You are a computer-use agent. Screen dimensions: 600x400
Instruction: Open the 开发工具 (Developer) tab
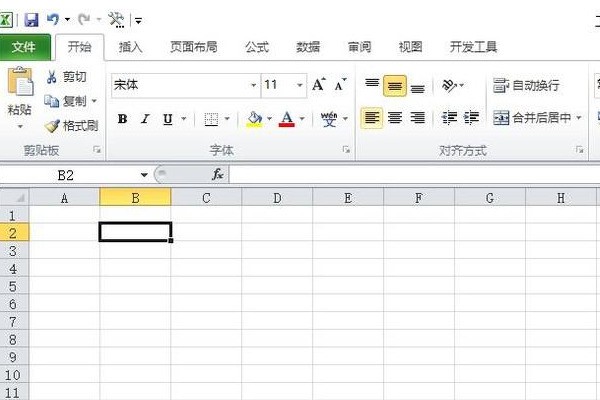pos(473,47)
